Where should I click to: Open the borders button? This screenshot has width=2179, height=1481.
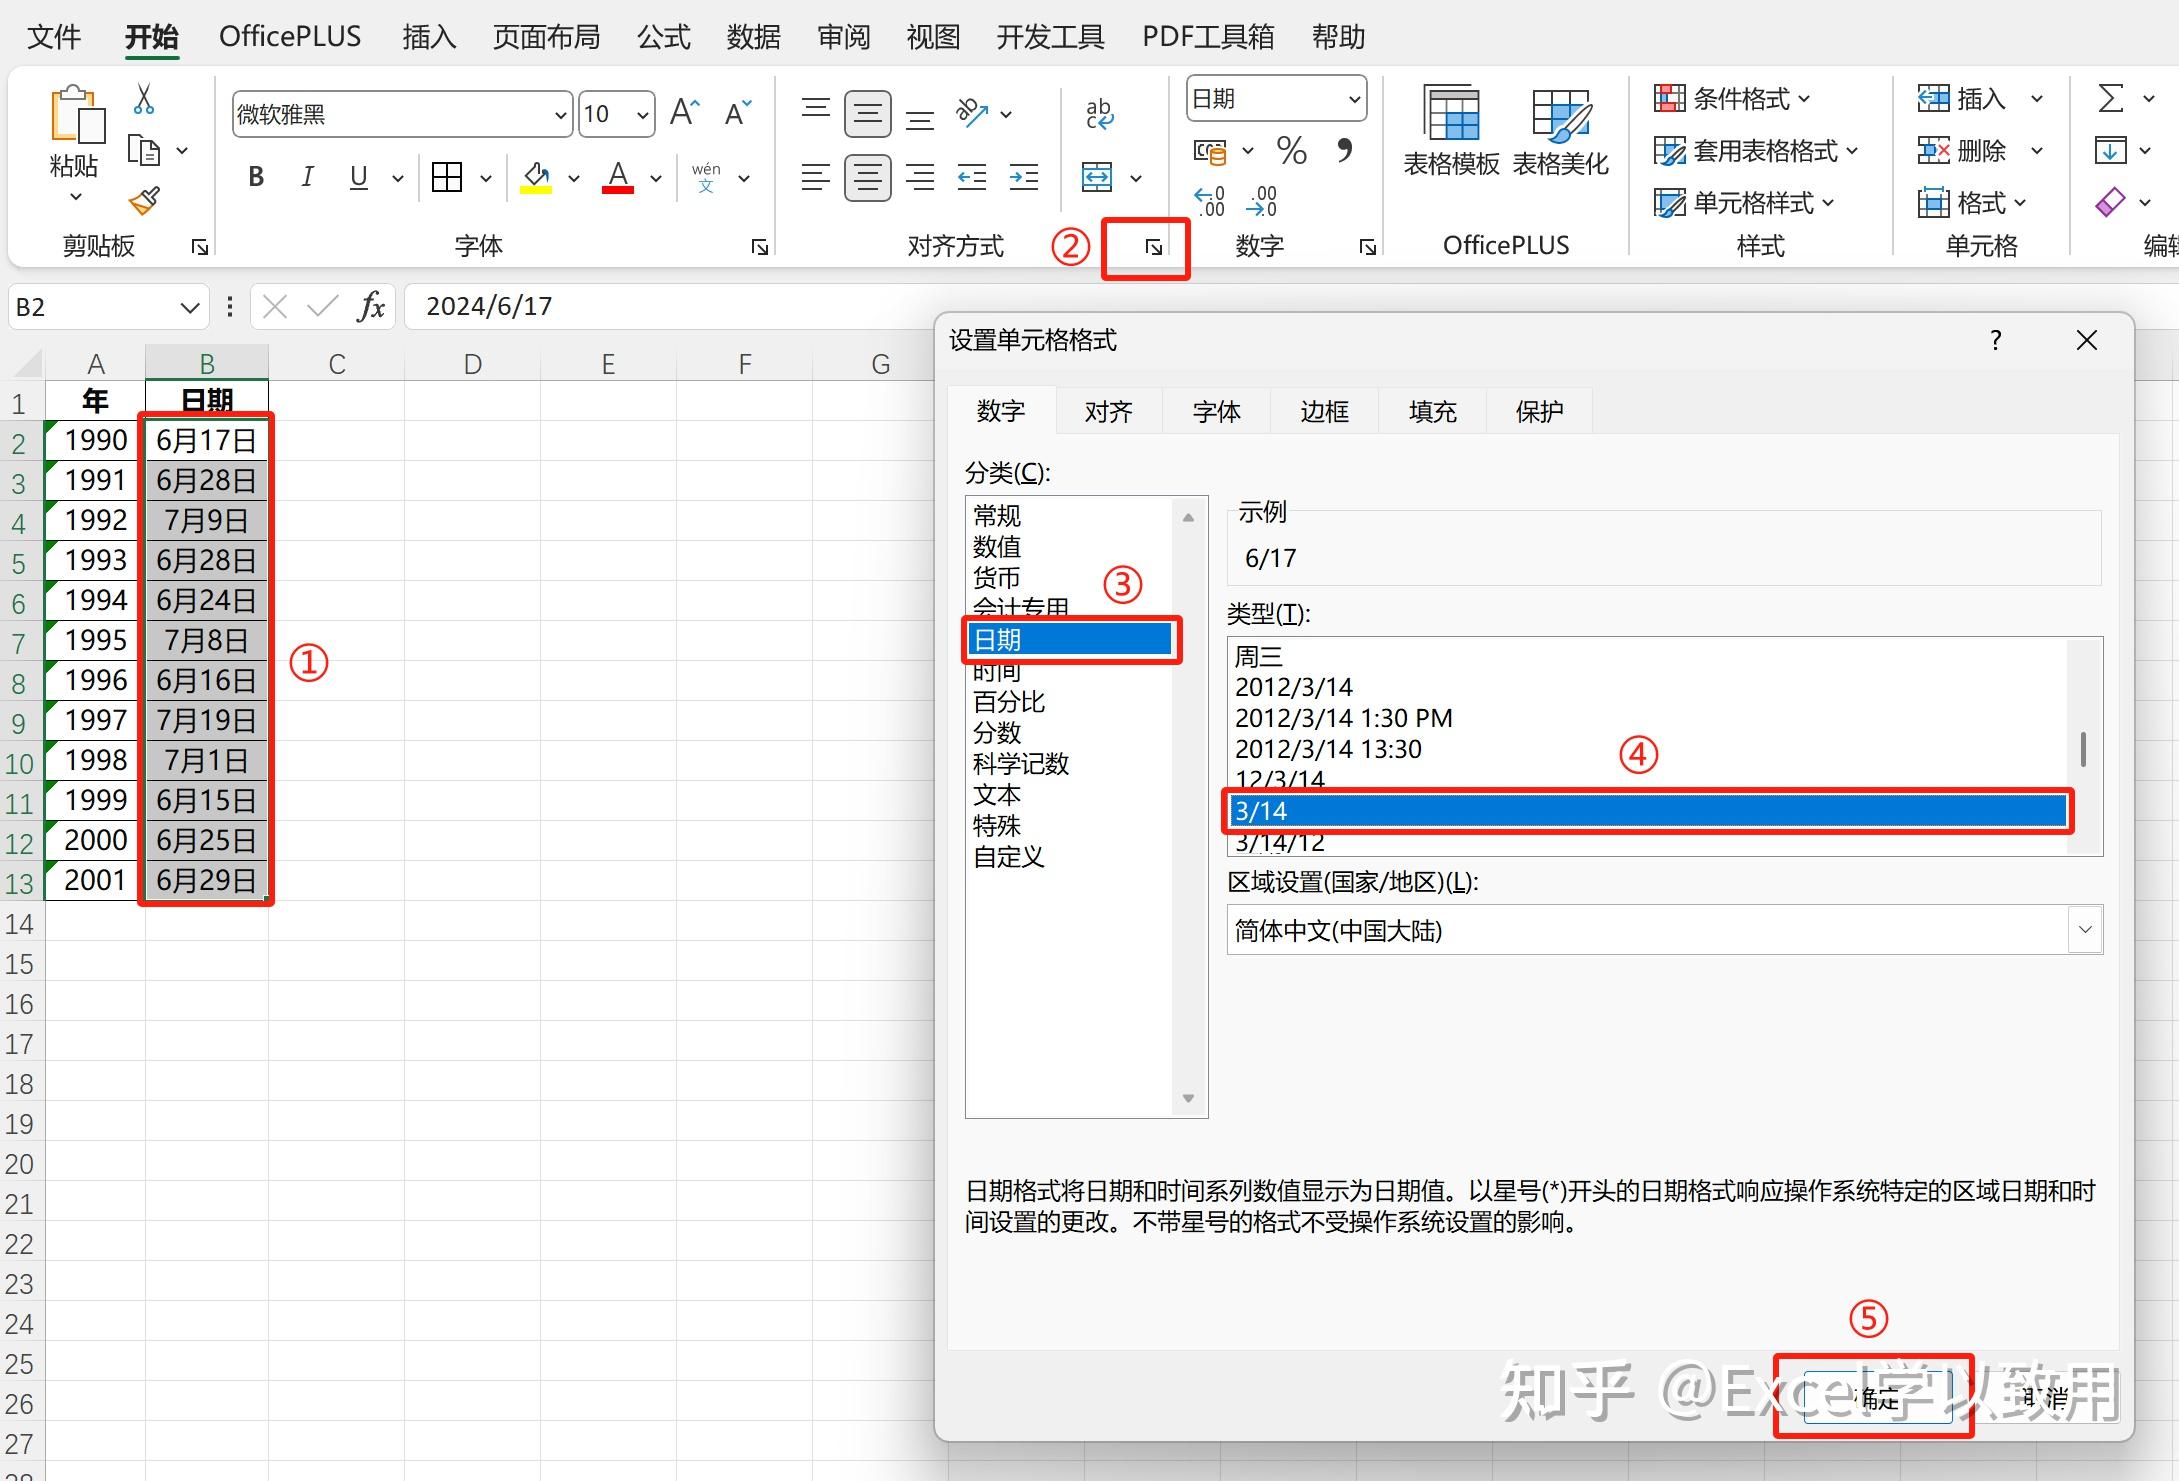coord(447,178)
